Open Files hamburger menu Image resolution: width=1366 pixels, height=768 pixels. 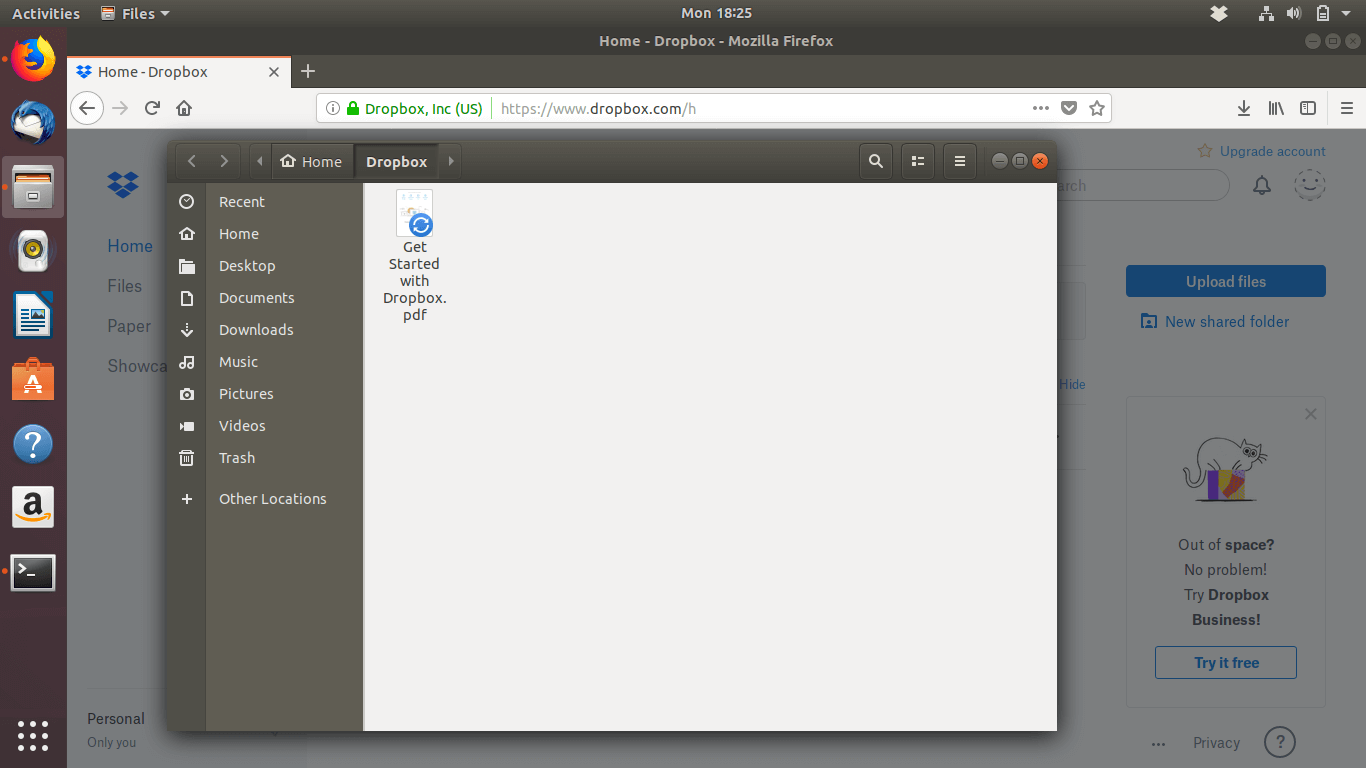pyautogui.click(x=960, y=161)
